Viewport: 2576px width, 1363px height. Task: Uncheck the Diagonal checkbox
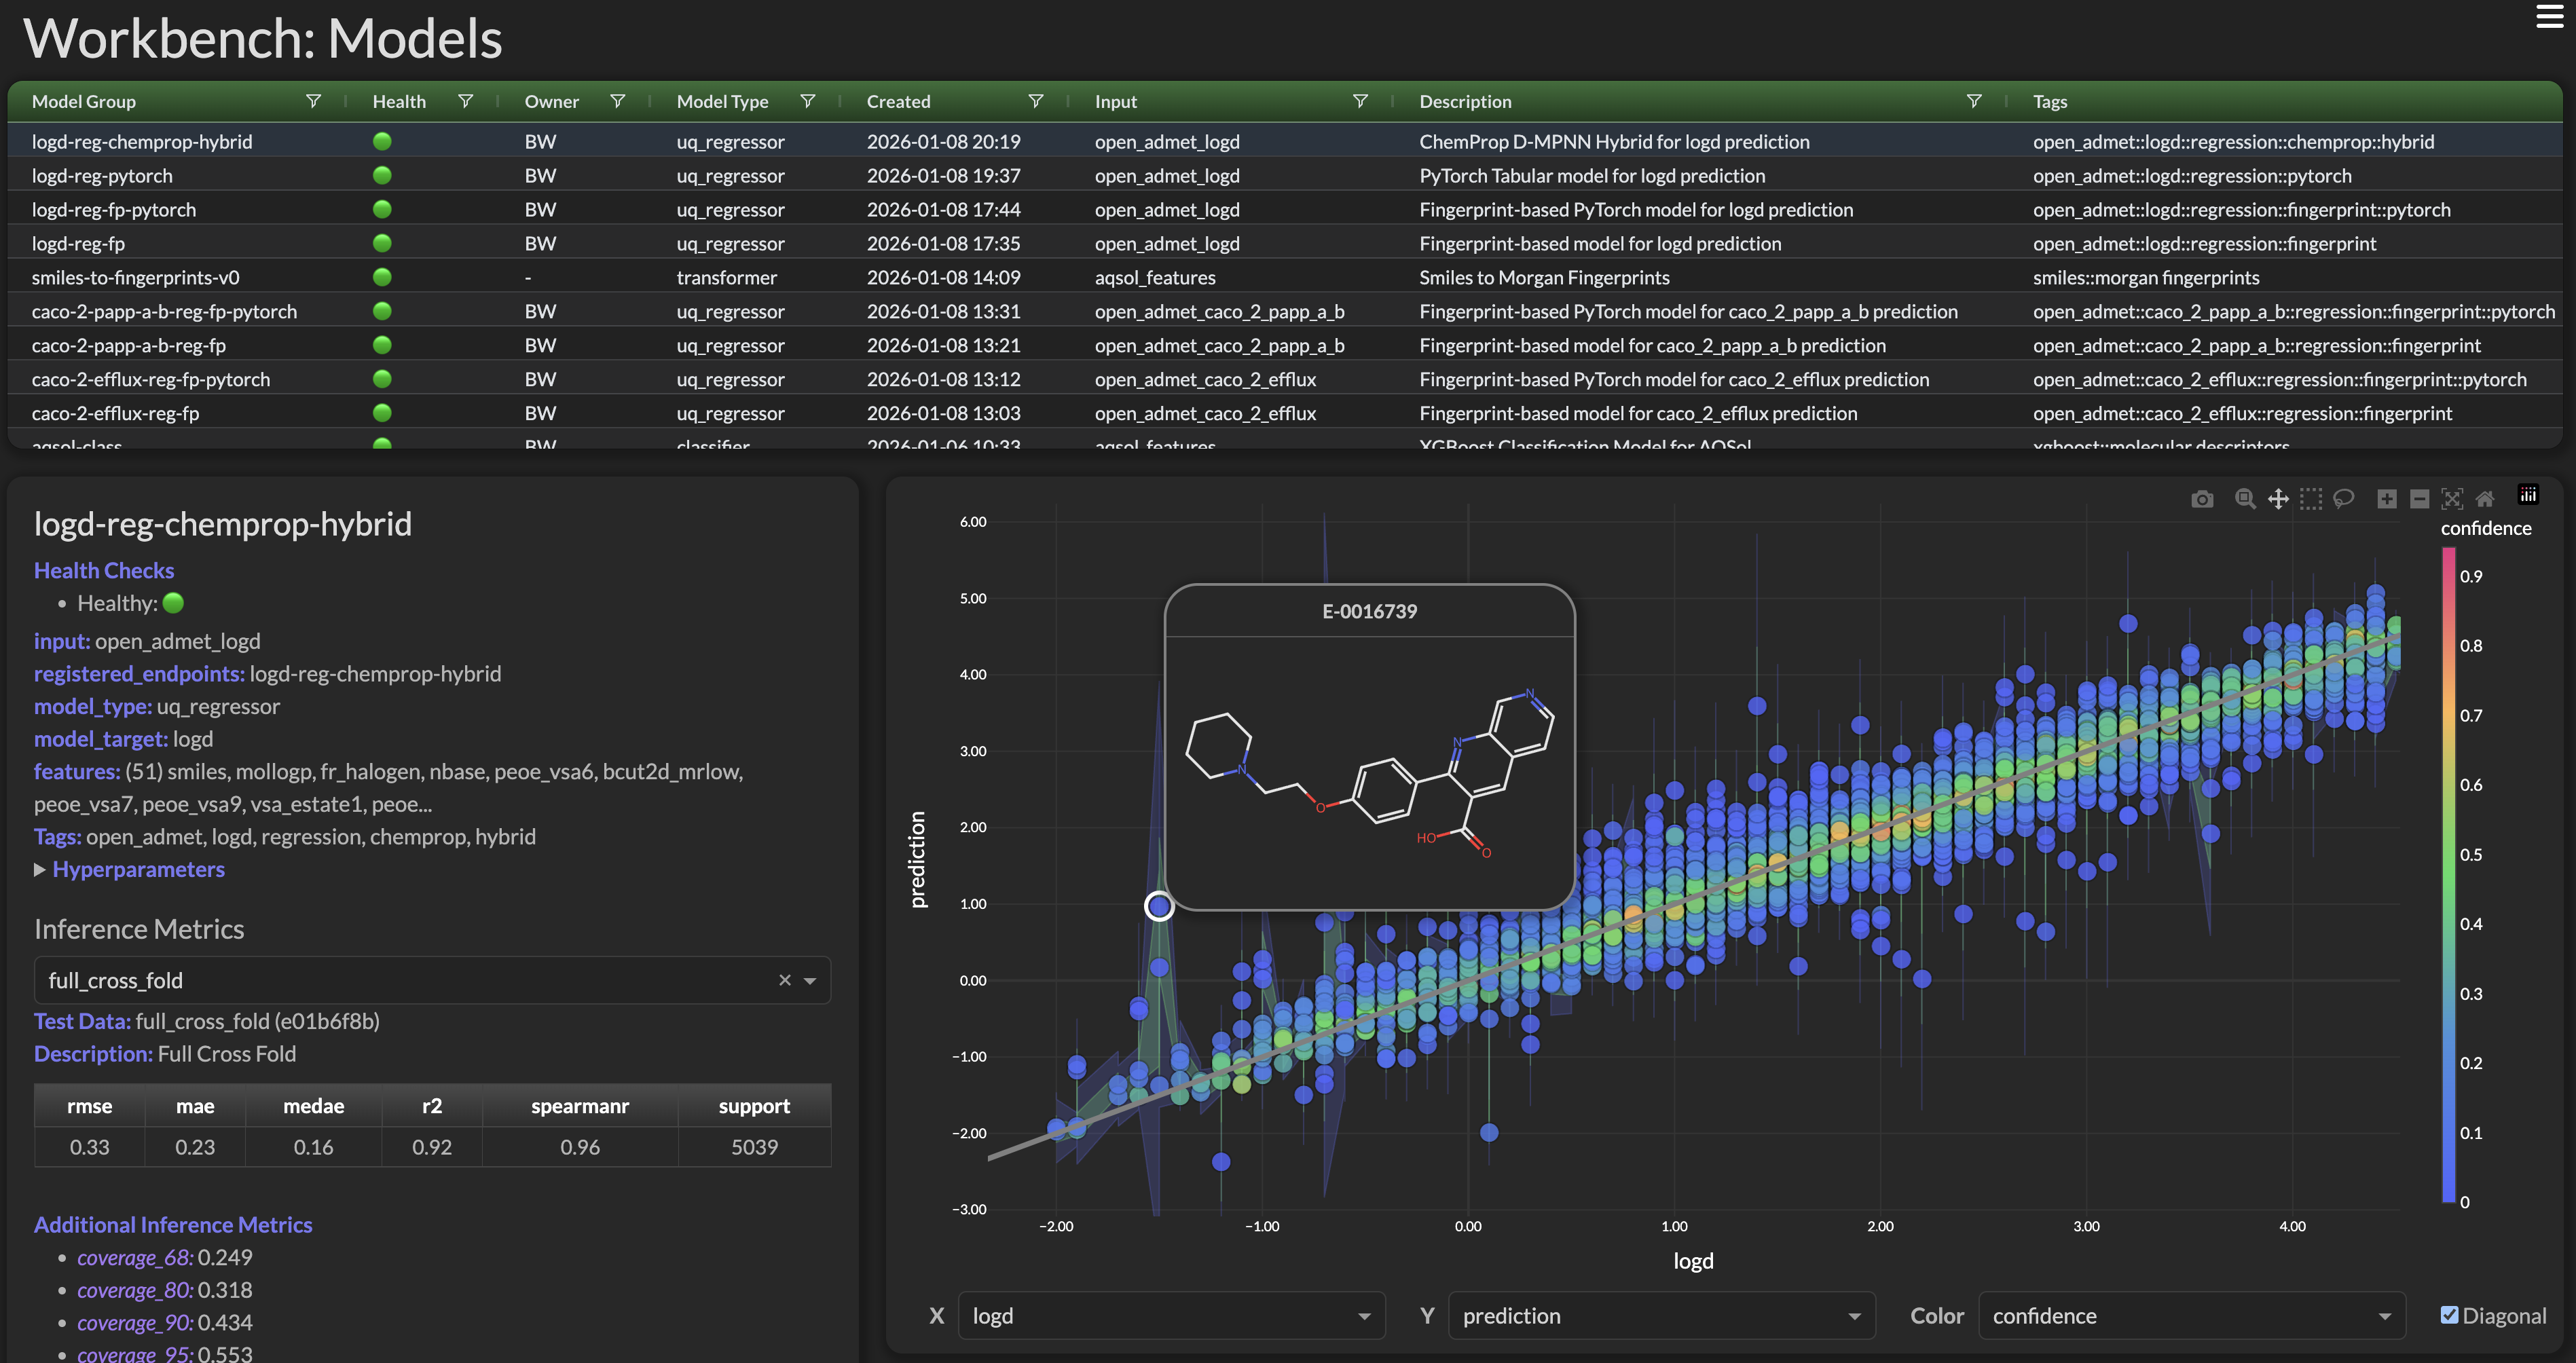pyautogui.click(x=2449, y=1315)
